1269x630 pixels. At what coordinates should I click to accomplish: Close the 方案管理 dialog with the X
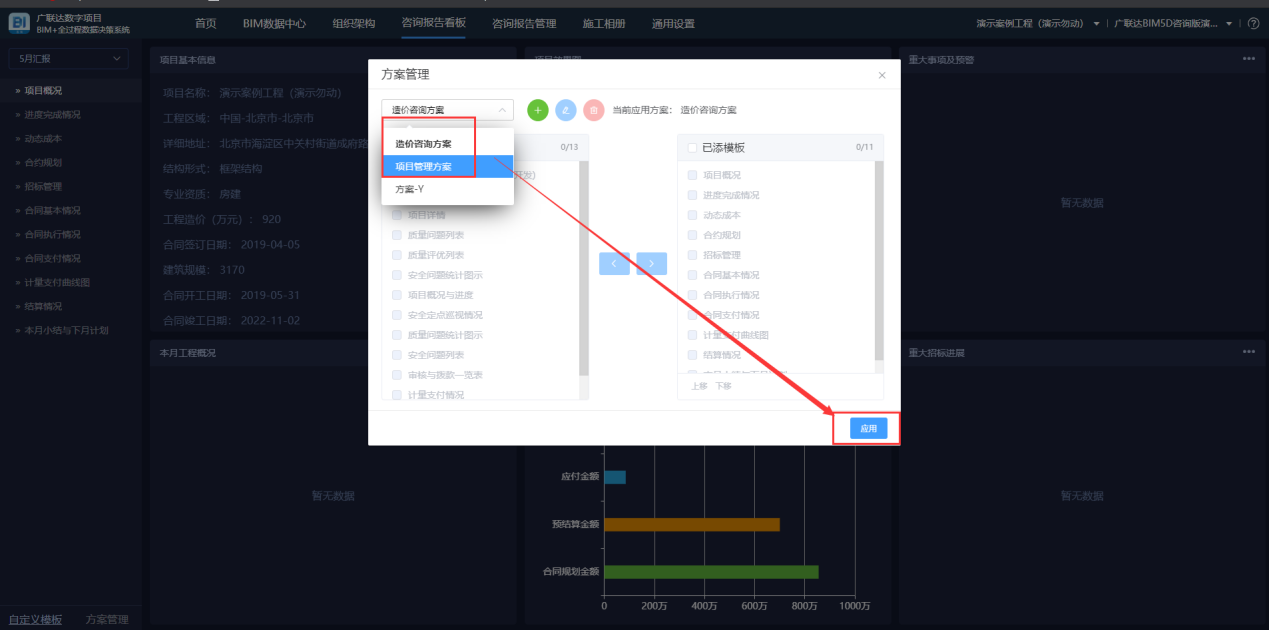[881, 75]
